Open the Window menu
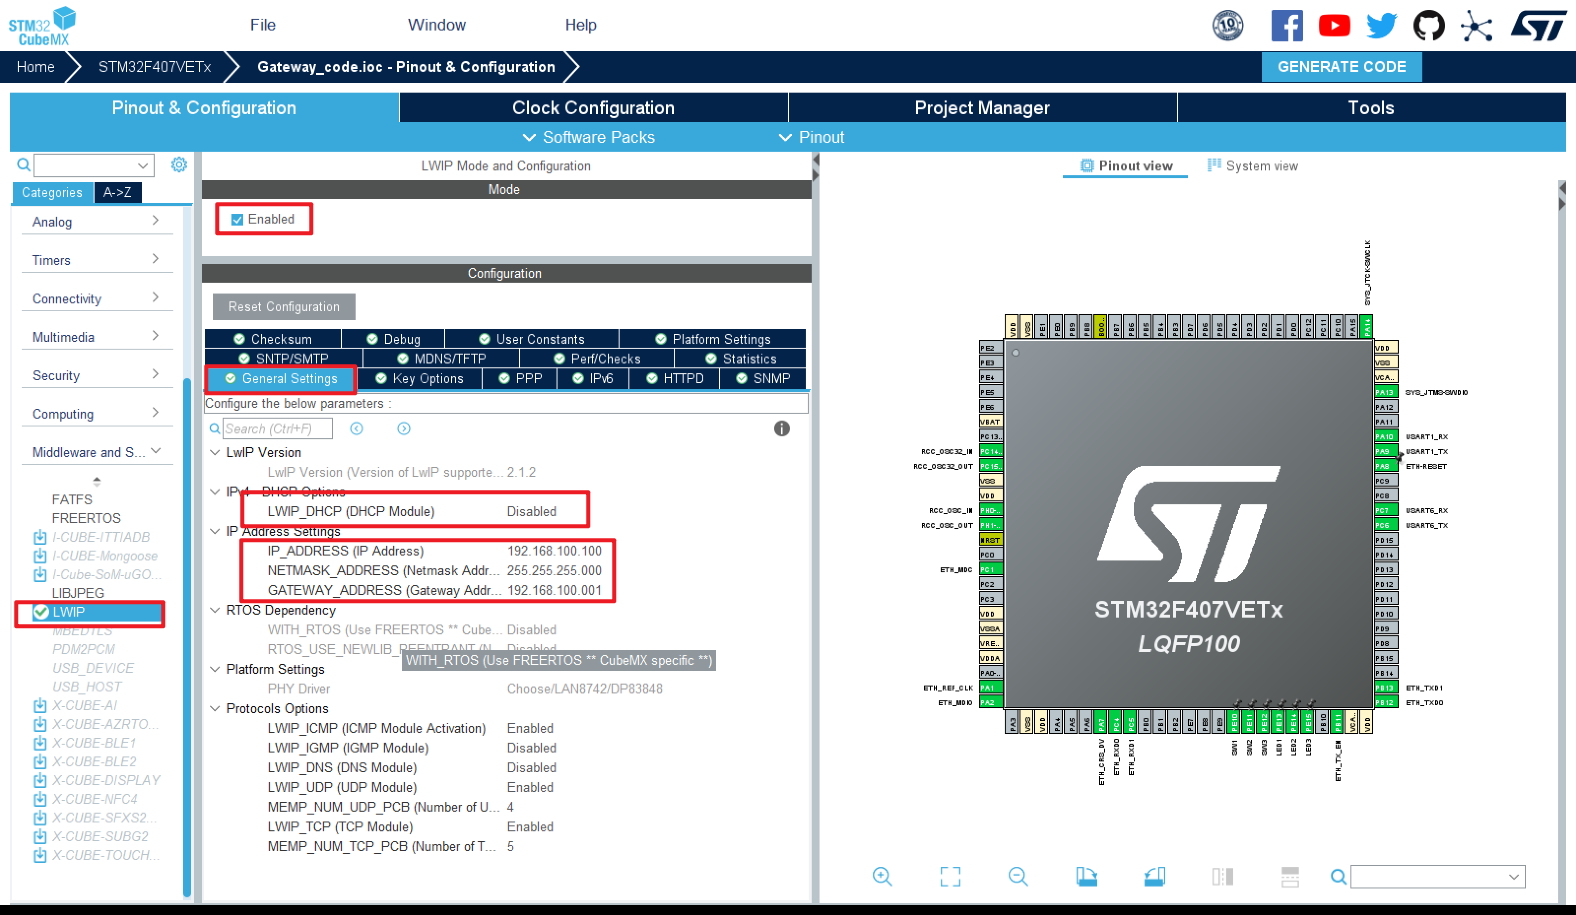Image resolution: width=1576 pixels, height=915 pixels. (x=437, y=25)
